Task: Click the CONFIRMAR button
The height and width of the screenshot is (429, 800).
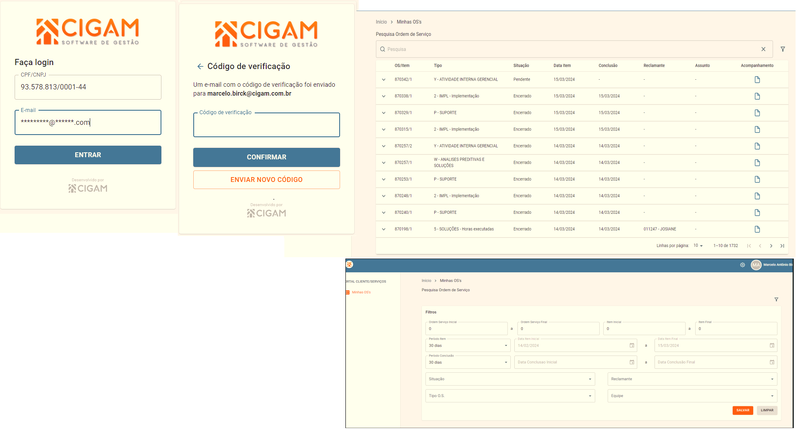Action: pos(266,157)
